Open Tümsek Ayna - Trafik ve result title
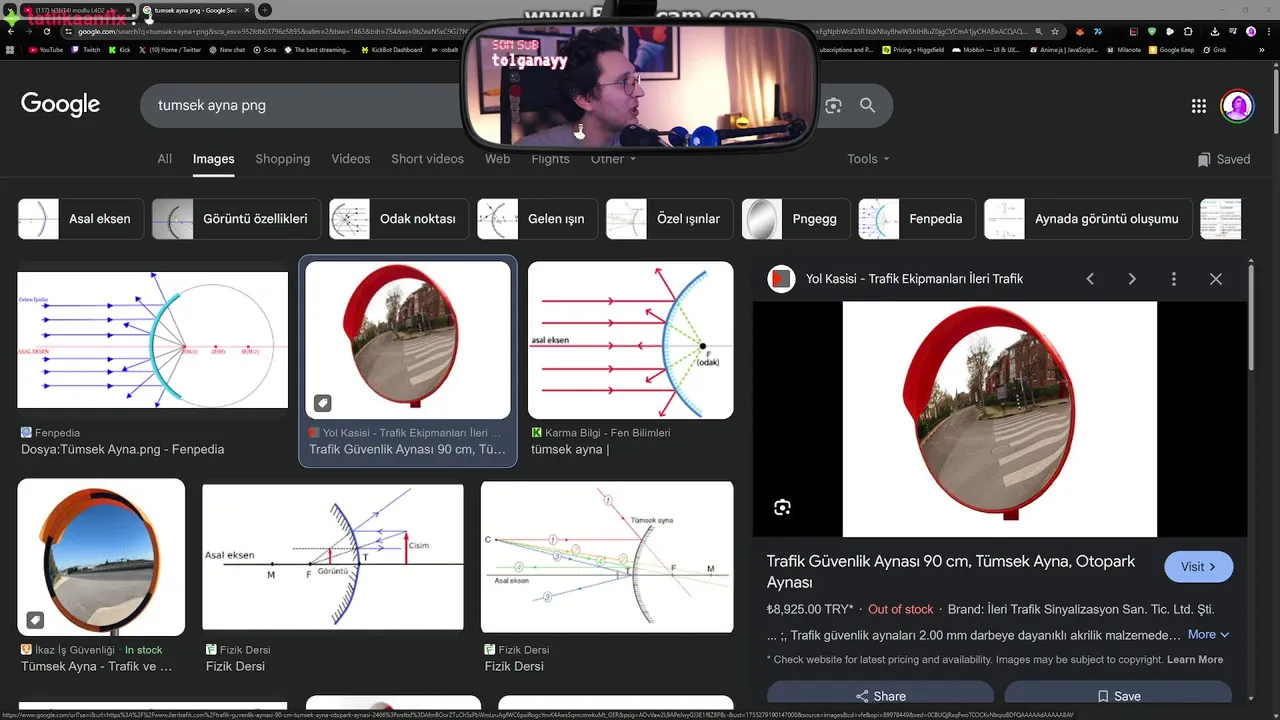Image resolution: width=1280 pixels, height=720 pixels. point(97,667)
